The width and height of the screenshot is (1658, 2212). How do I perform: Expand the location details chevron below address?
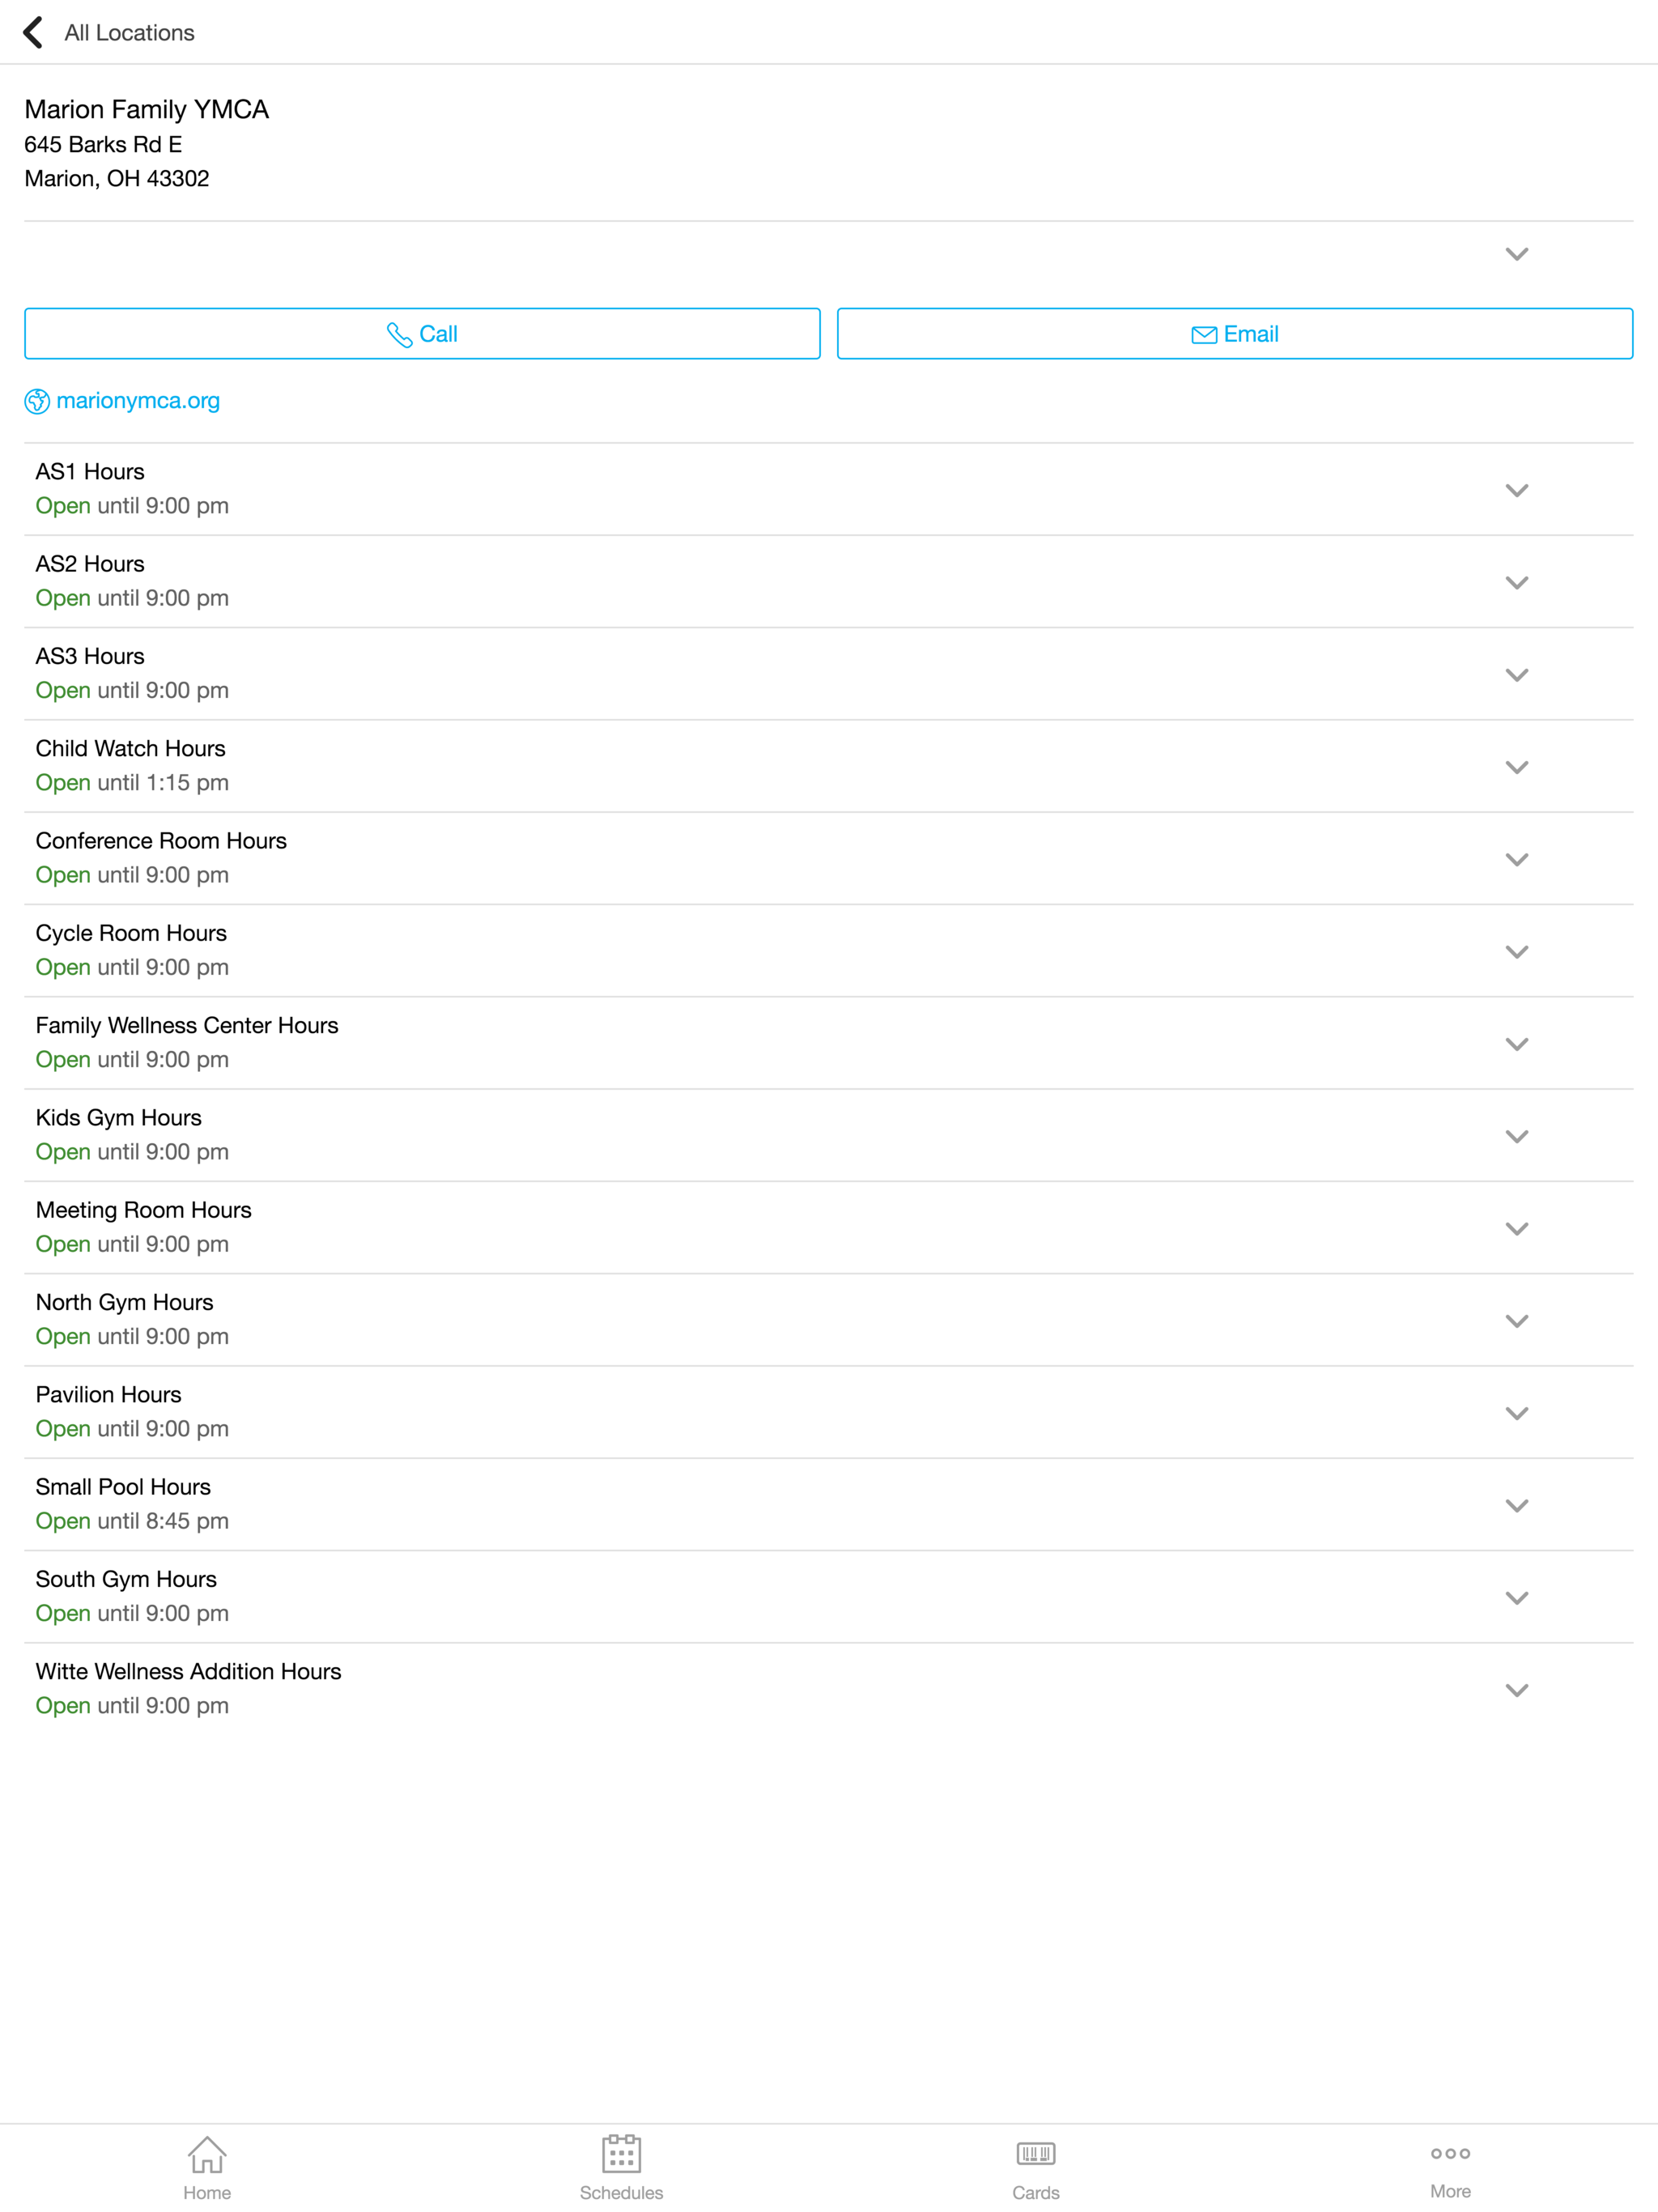click(1517, 254)
